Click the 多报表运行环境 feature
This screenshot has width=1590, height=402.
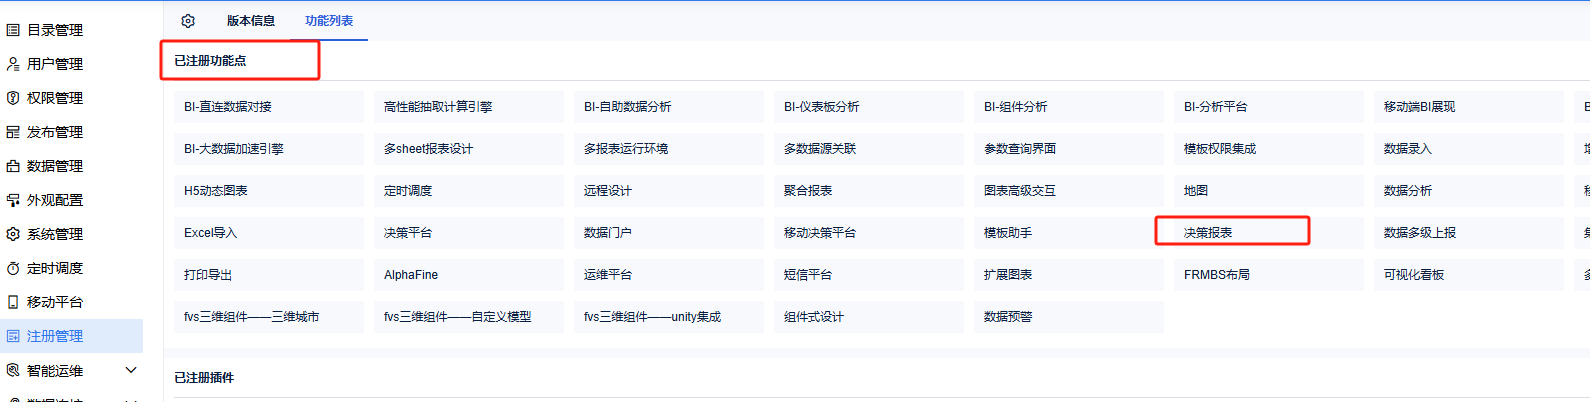point(669,149)
